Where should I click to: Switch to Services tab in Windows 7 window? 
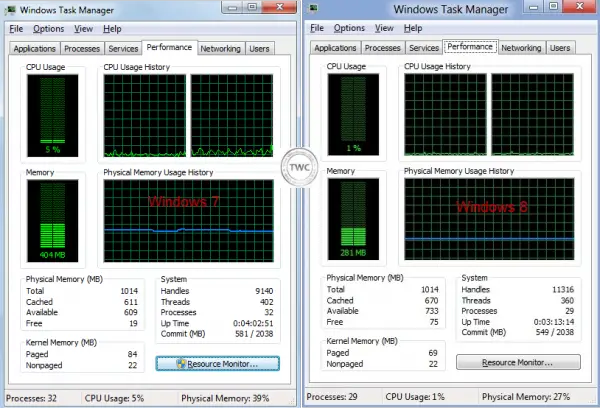(123, 49)
